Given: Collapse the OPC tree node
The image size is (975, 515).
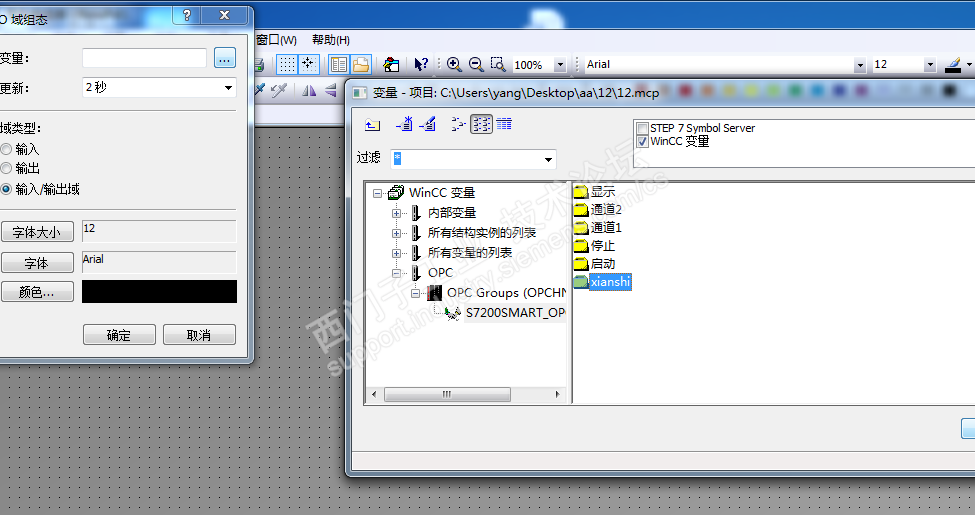Looking at the screenshot, I should click(x=396, y=273).
